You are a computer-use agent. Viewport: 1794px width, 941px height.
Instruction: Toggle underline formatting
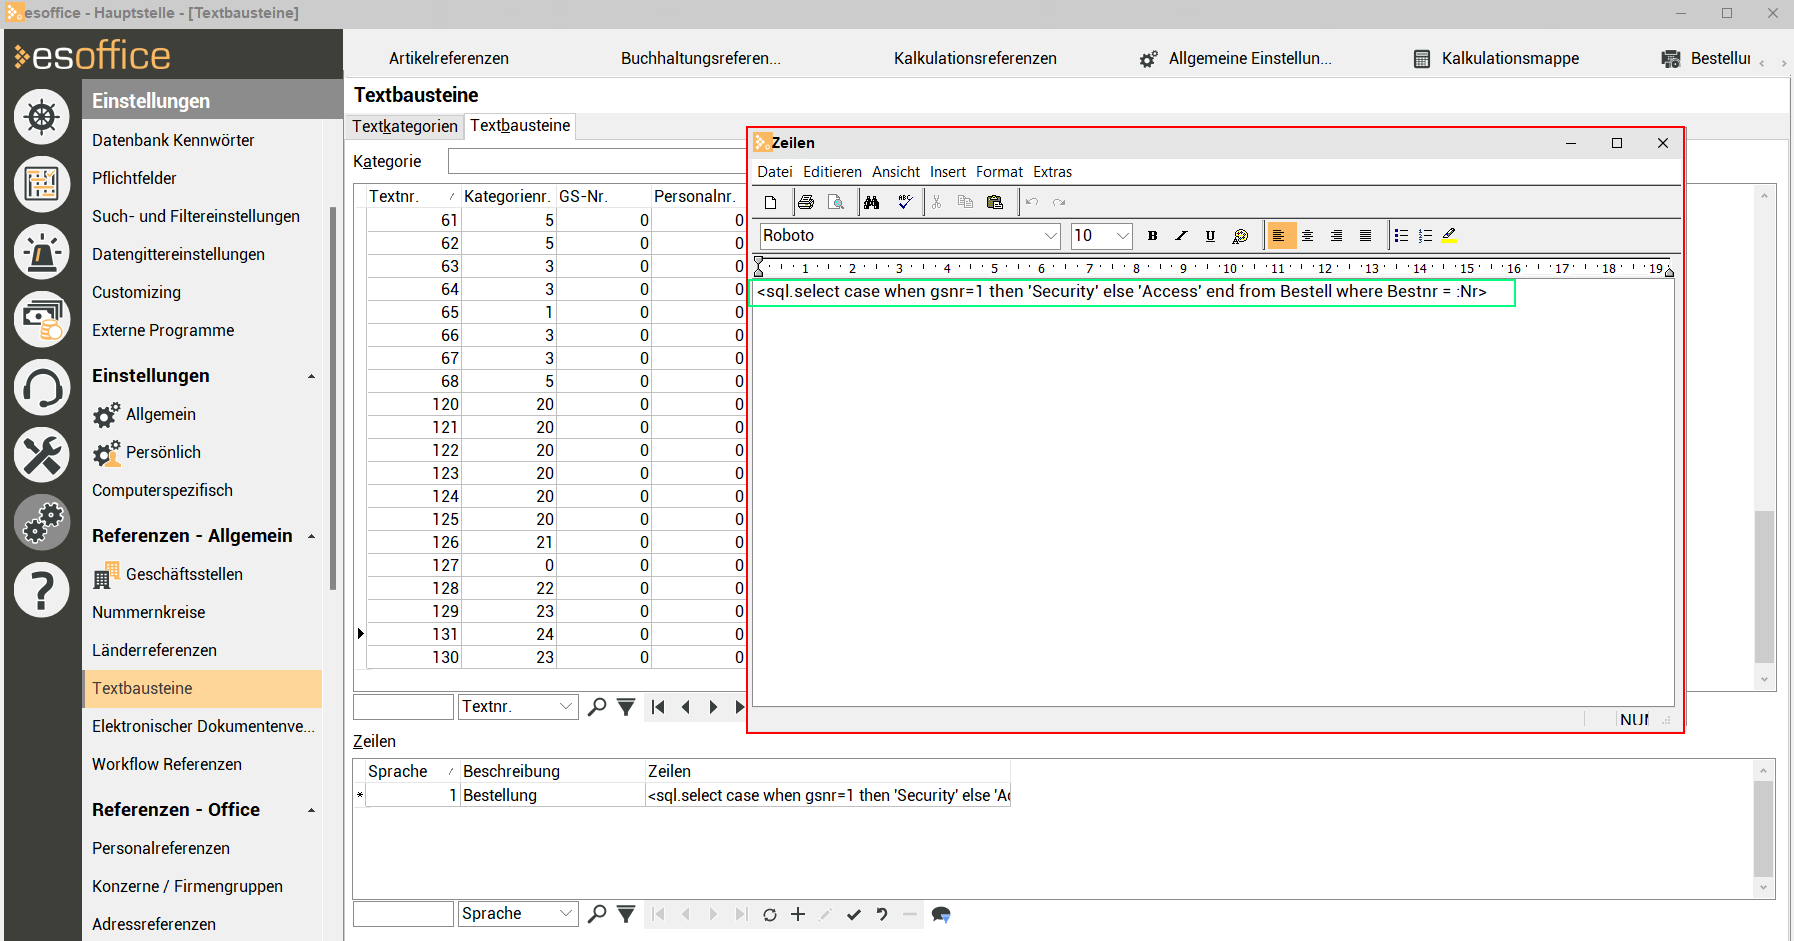1210,236
